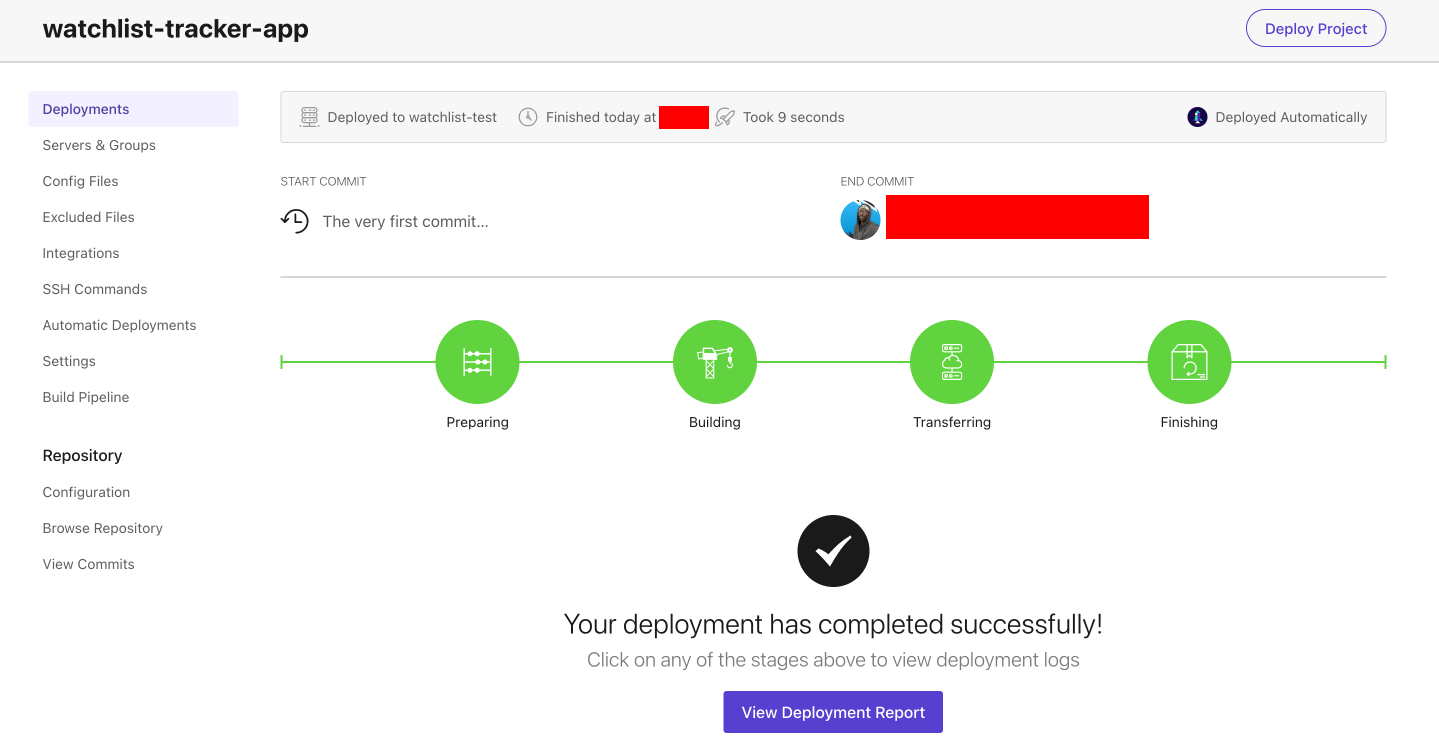The width and height of the screenshot is (1439, 749).
Task: Click the server rack icon beside watchlist-test
Action: pos(309,116)
